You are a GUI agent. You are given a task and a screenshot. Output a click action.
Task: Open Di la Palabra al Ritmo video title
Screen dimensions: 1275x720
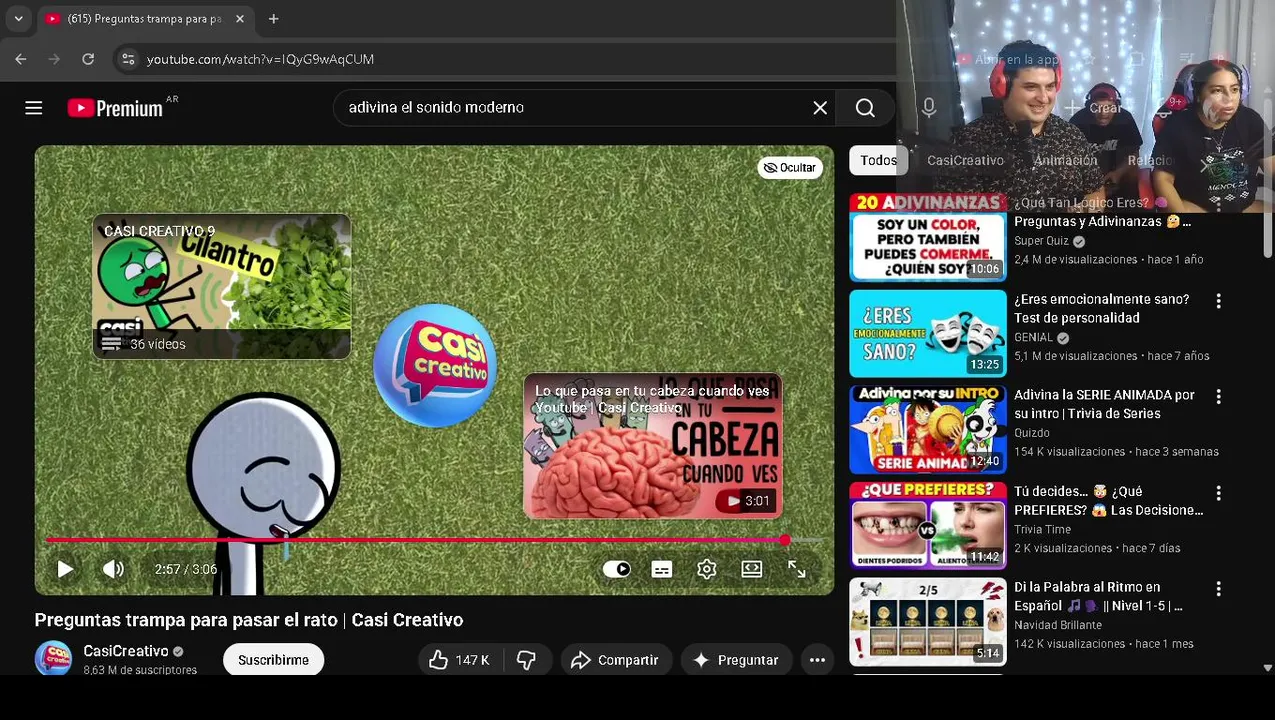pyautogui.click(x=1098, y=596)
